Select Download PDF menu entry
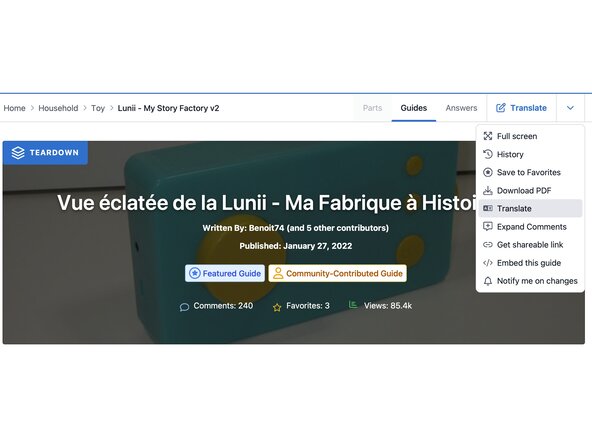The width and height of the screenshot is (592, 444). [x=530, y=190]
